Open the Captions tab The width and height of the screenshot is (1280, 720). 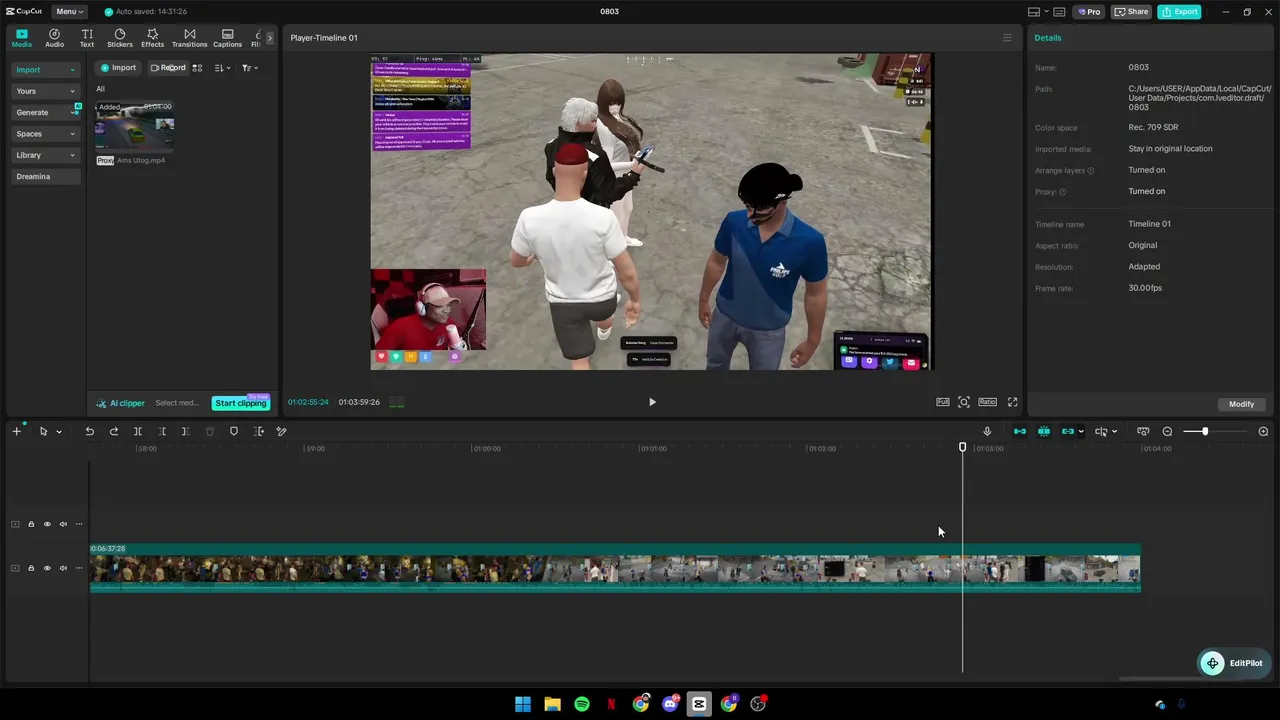(x=227, y=38)
